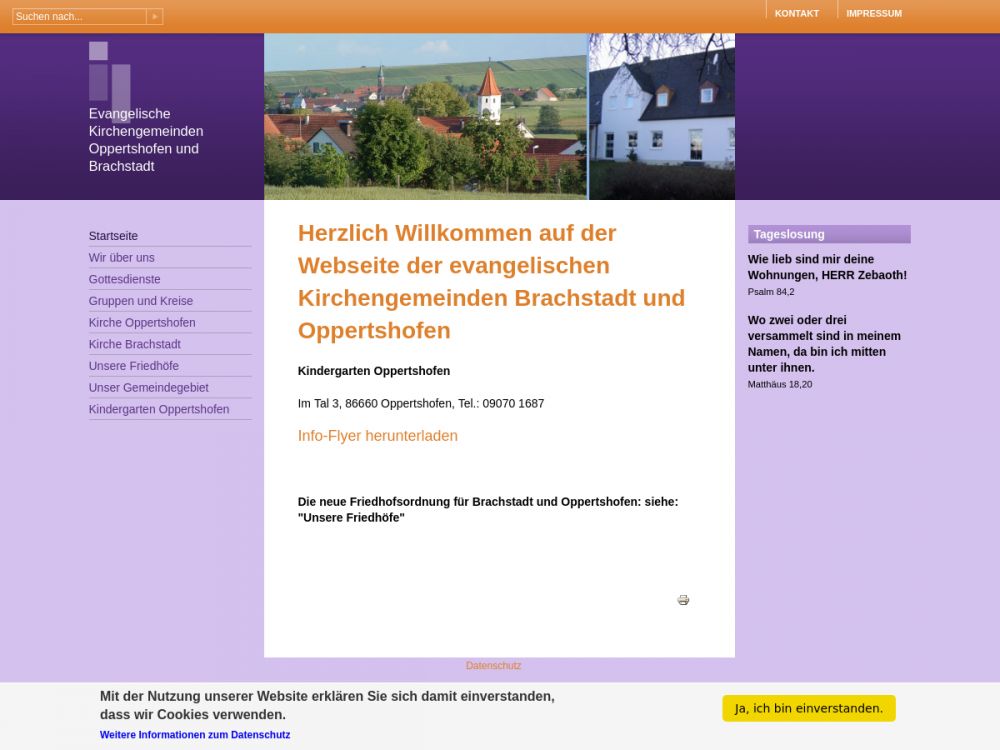
Task: Select 'Gruppen und Kreise' link
Action: (x=140, y=301)
